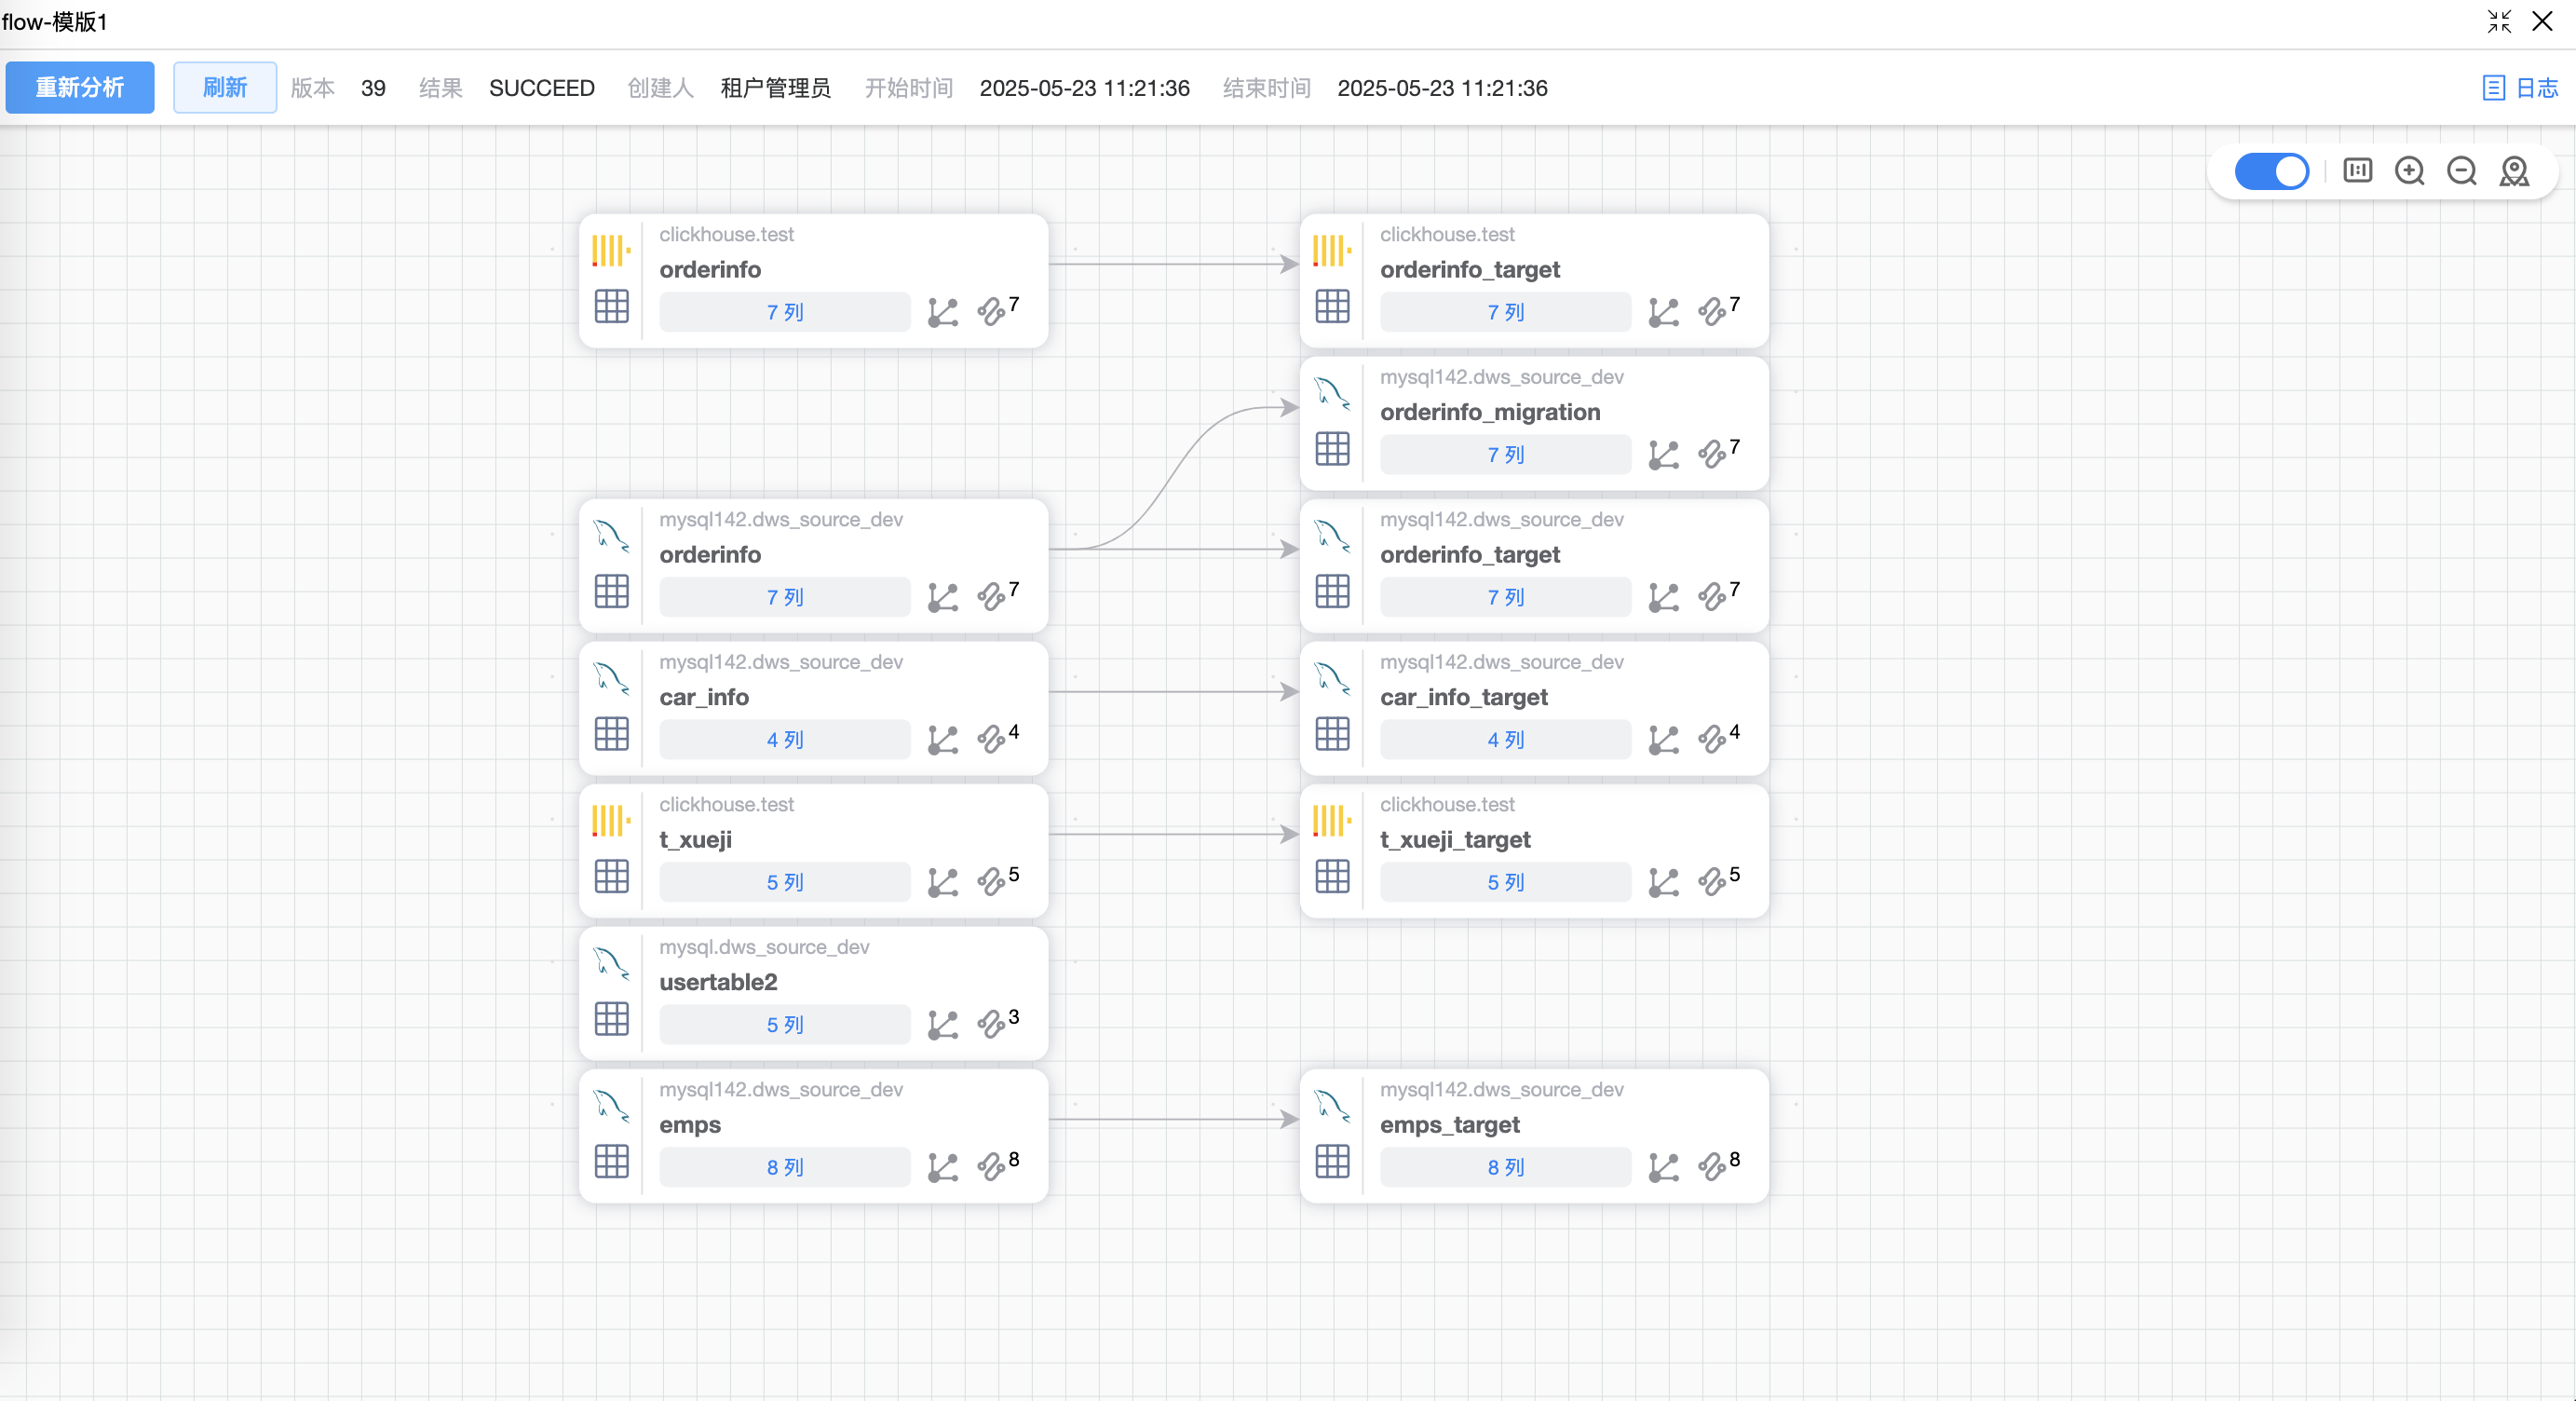Screen dimensions: 2576x1401
Task: Select the t_xueji table node title
Action: pos(696,840)
